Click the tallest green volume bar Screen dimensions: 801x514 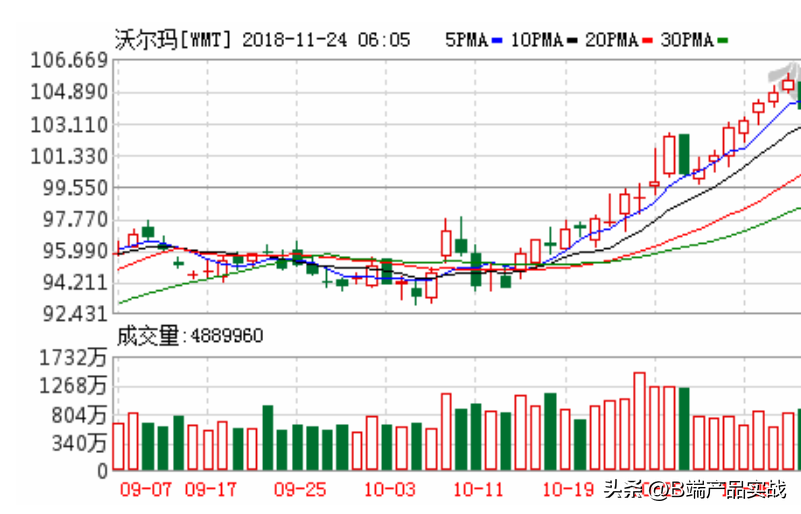pyautogui.click(x=684, y=429)
